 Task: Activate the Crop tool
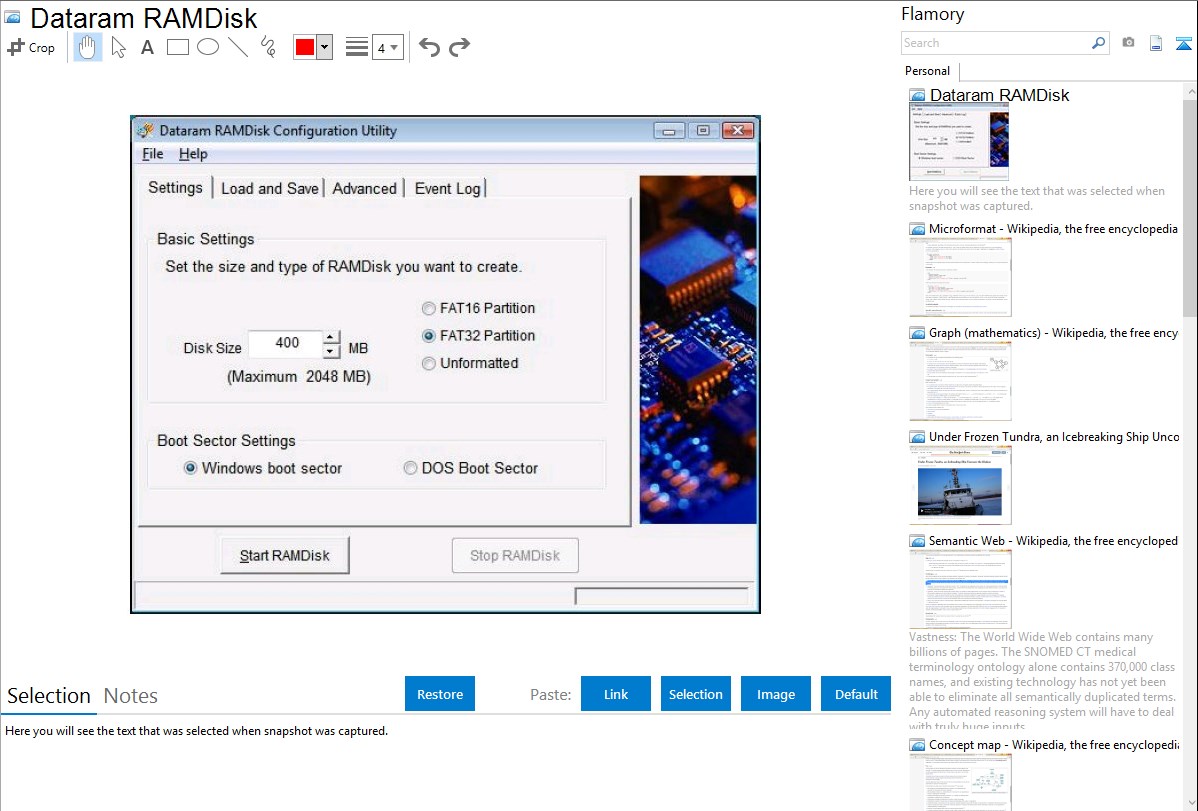(x=31, y=47)
